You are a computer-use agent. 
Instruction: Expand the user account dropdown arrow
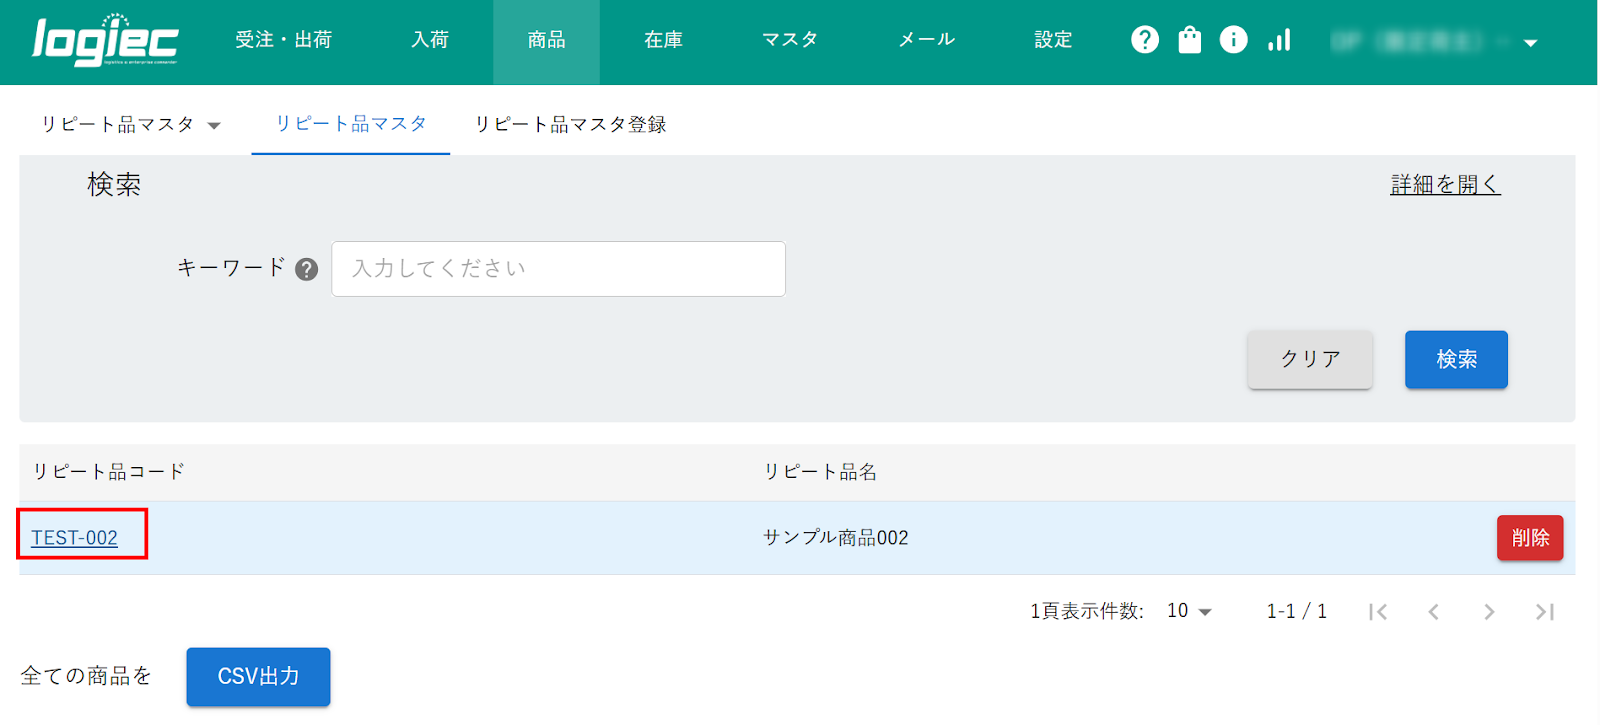click(1530, 43)
